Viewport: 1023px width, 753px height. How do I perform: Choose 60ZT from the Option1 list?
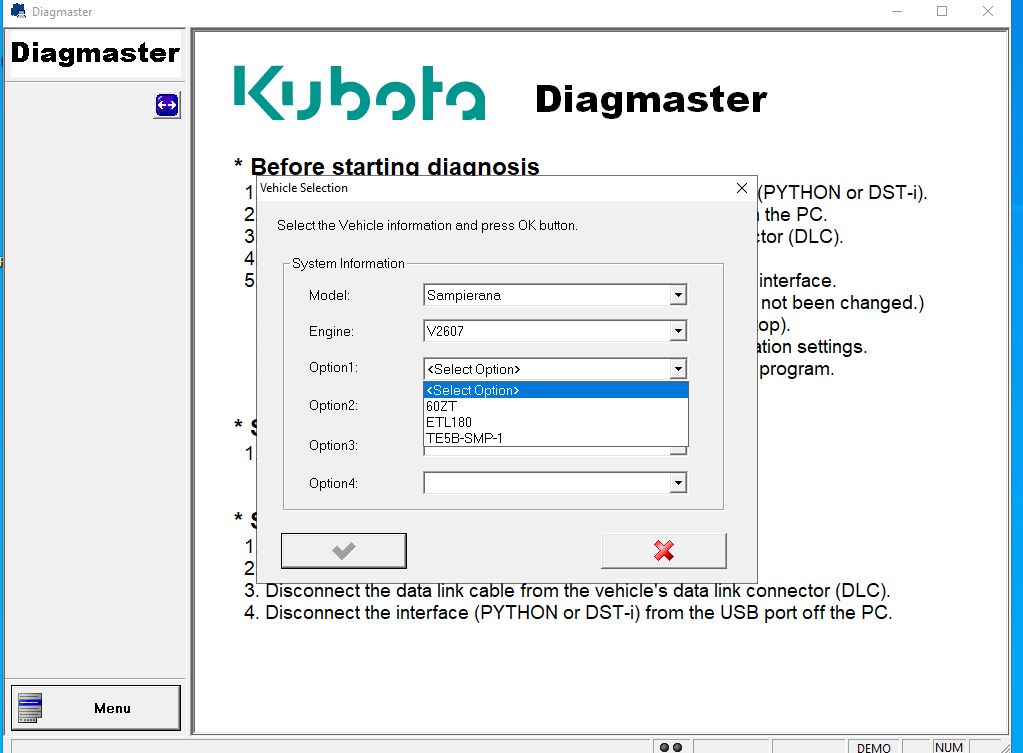(556, 406)
